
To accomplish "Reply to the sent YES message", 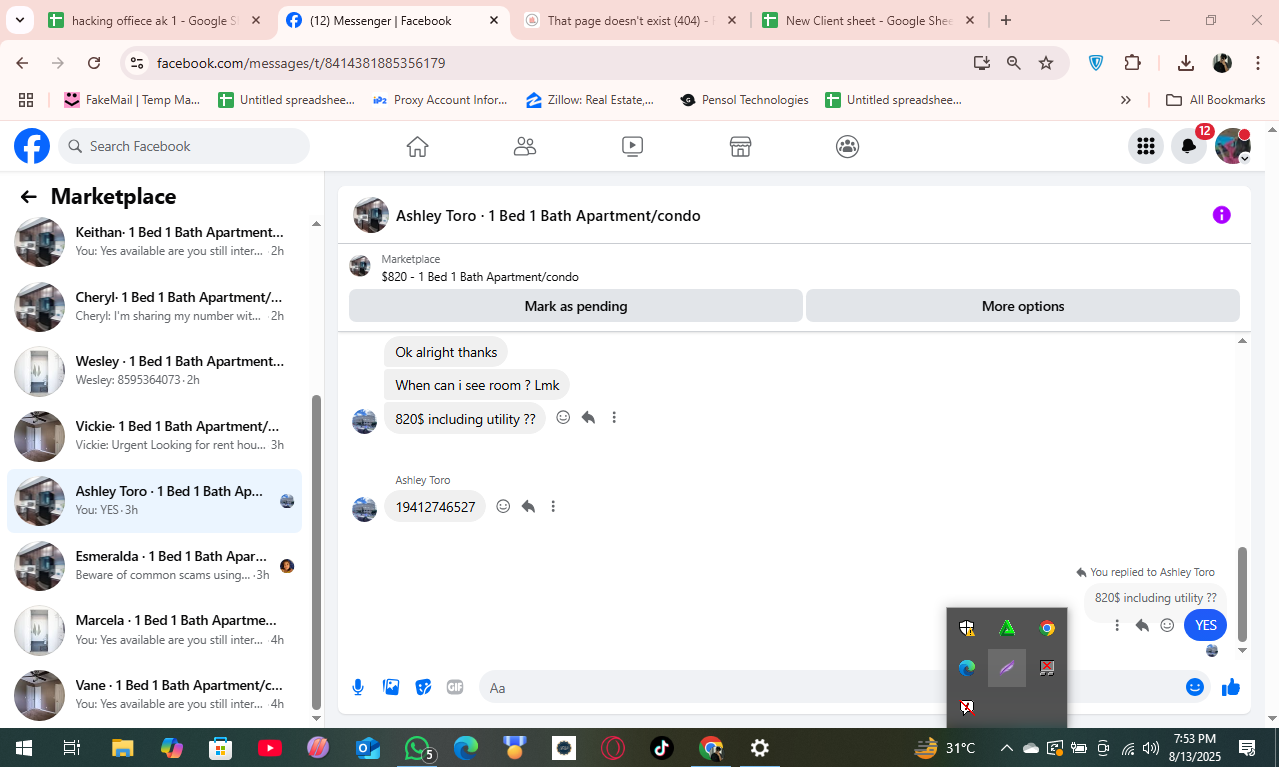I will click(1142, 625).
